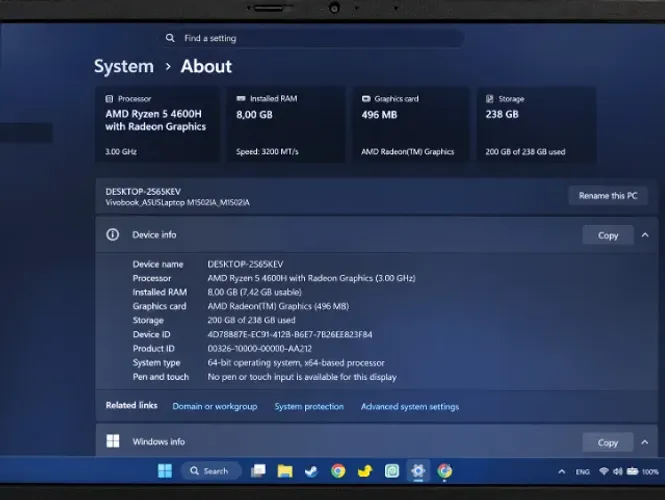This screenshot has height=500, width=665.
Task: Click the Processor chip icon
Action: (x=109, y=99)
